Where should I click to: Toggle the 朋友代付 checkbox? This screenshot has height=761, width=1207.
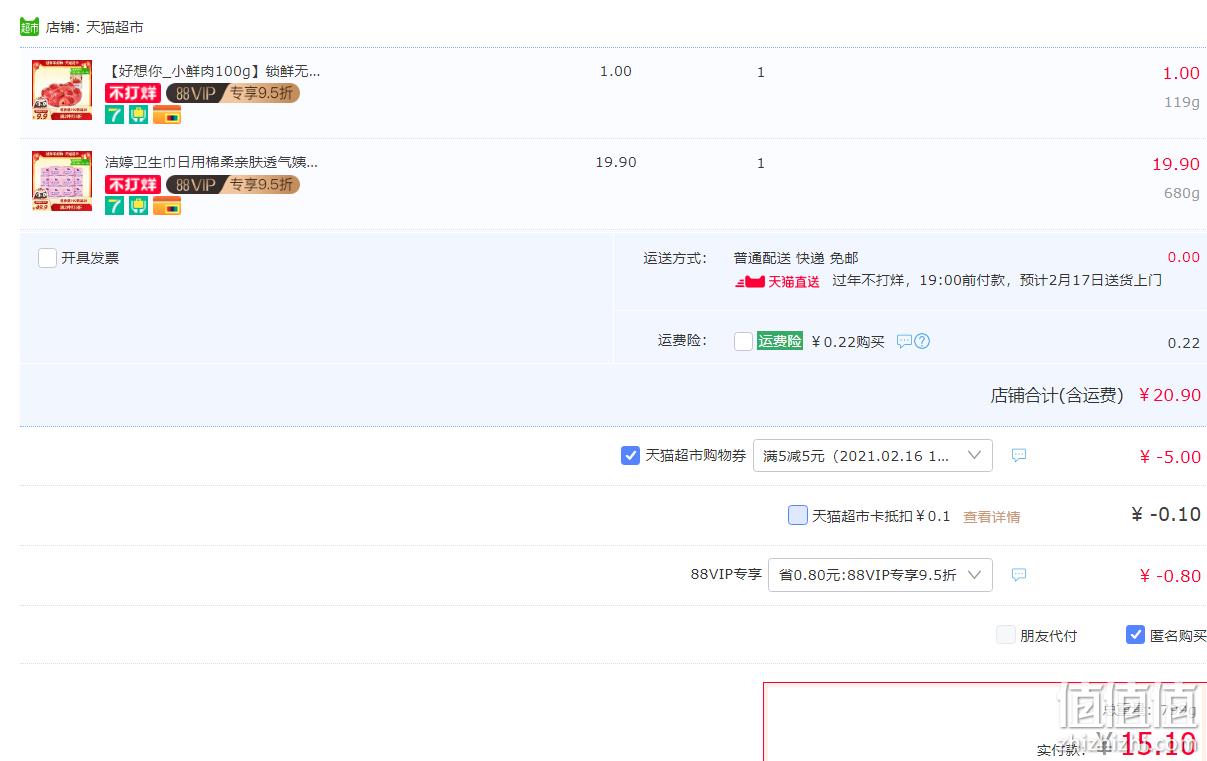pos(1005,635)
